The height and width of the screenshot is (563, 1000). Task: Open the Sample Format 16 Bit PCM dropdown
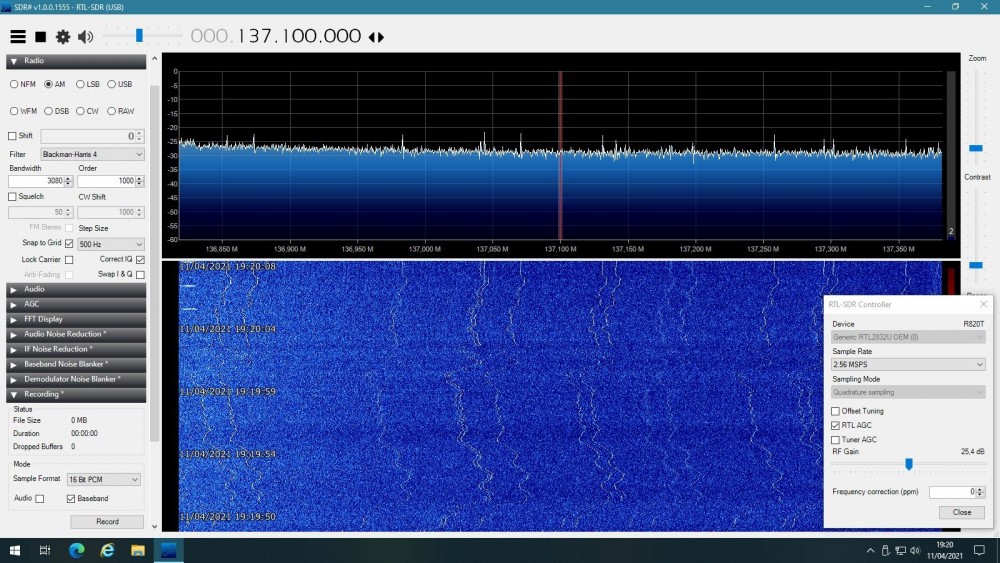(x=103, y=479)
